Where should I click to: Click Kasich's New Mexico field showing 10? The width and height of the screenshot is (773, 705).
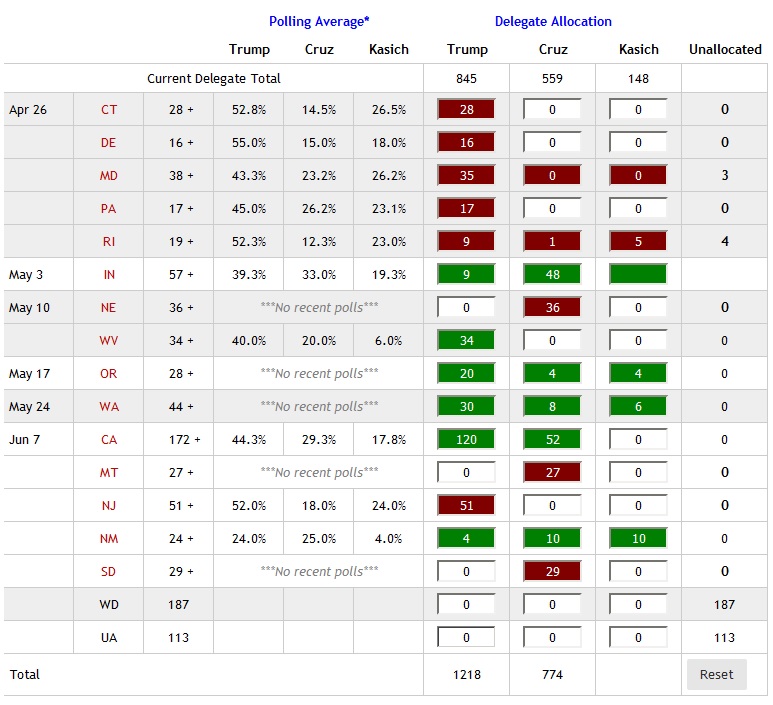tap(638, 538)
